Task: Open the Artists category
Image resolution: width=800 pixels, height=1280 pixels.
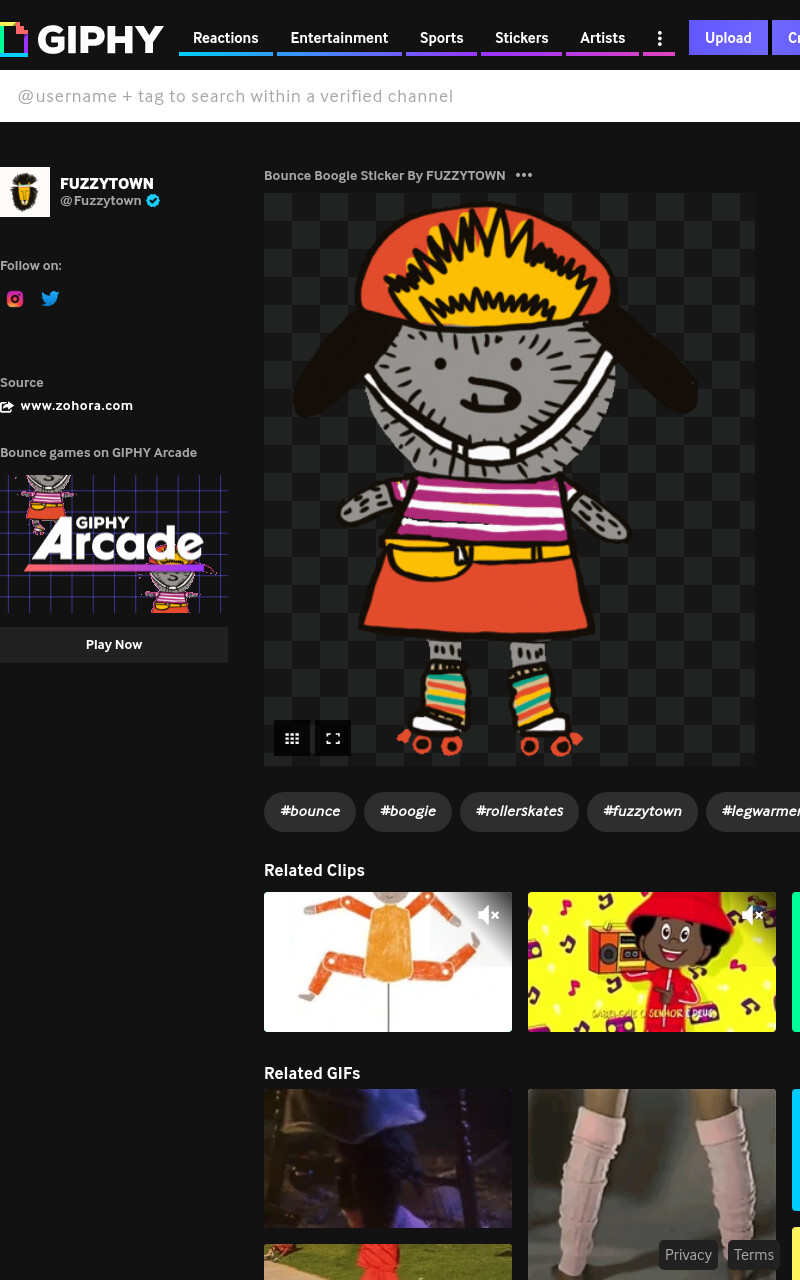Action: pyautogui.click(x=602, y=38)
